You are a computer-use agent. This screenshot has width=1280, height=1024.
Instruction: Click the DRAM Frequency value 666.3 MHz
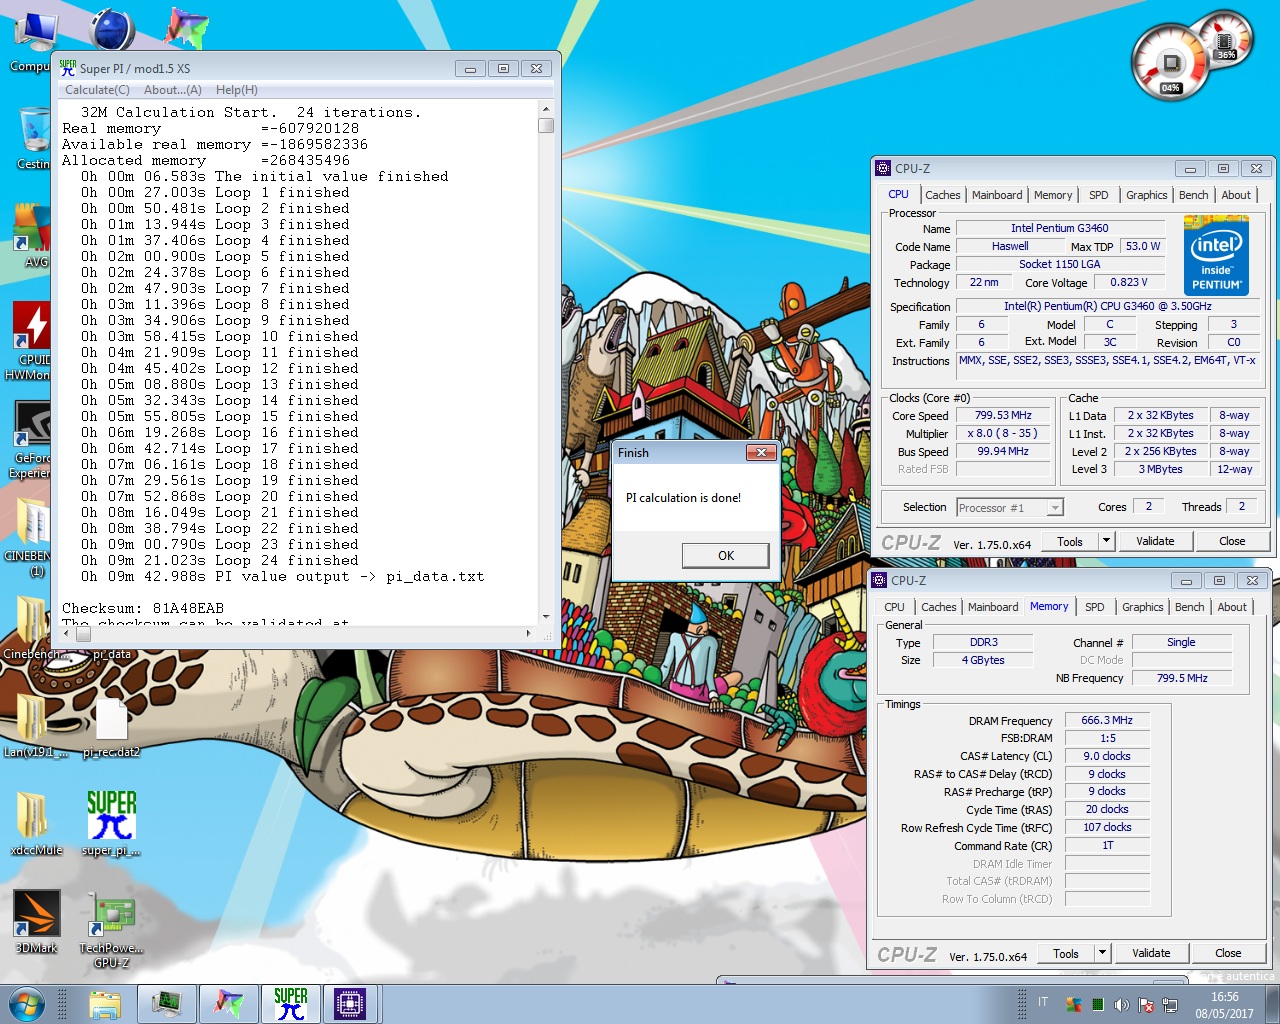pyautogui.click(x=1107, y=720)
